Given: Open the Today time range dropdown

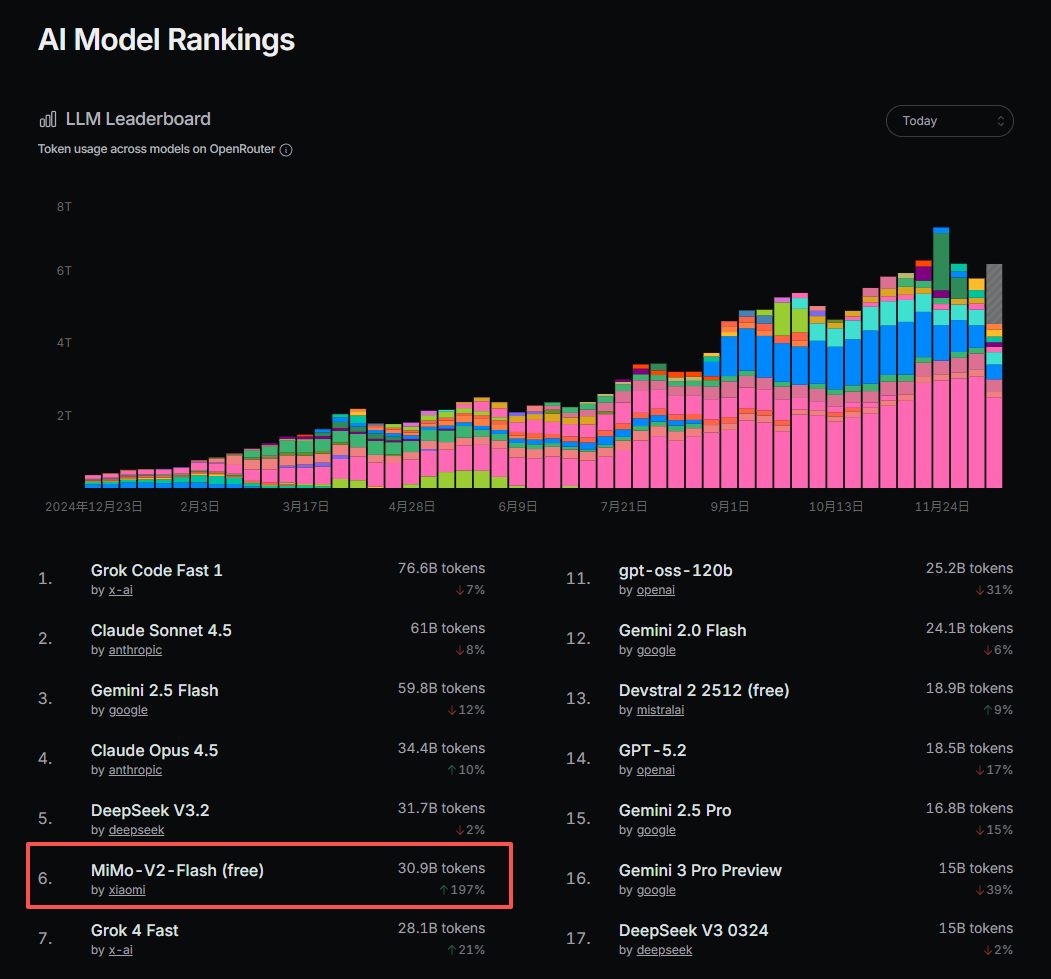Looking at the screenshot, I should 949,121.
